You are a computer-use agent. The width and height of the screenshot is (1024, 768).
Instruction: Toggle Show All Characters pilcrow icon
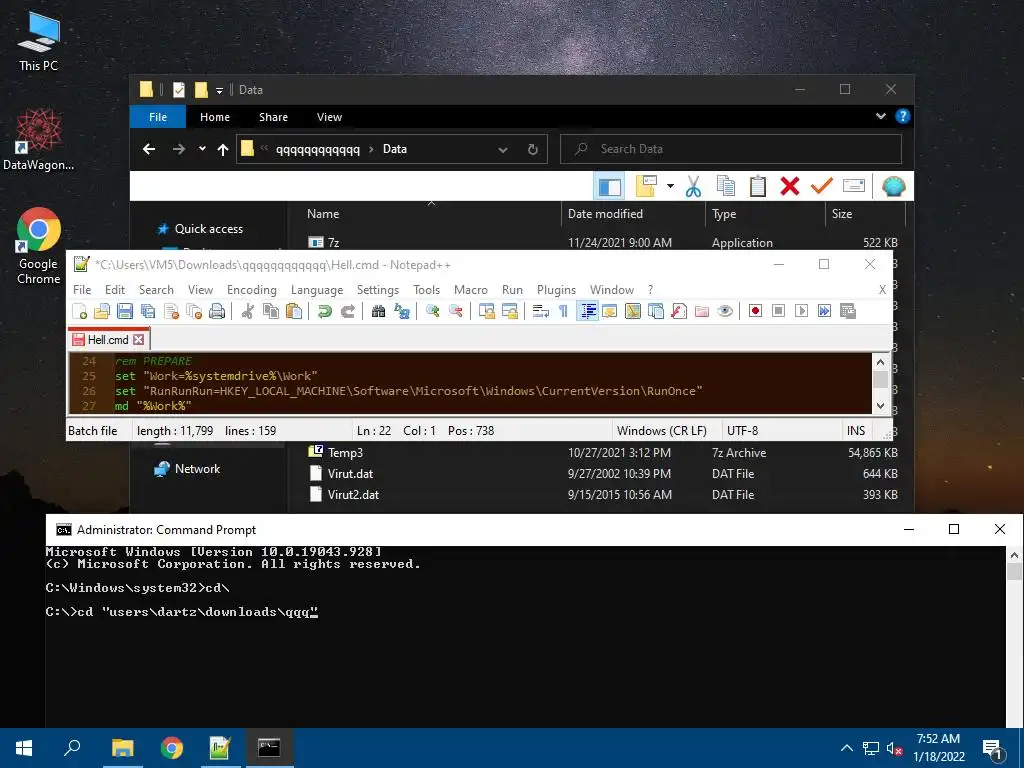564,312
